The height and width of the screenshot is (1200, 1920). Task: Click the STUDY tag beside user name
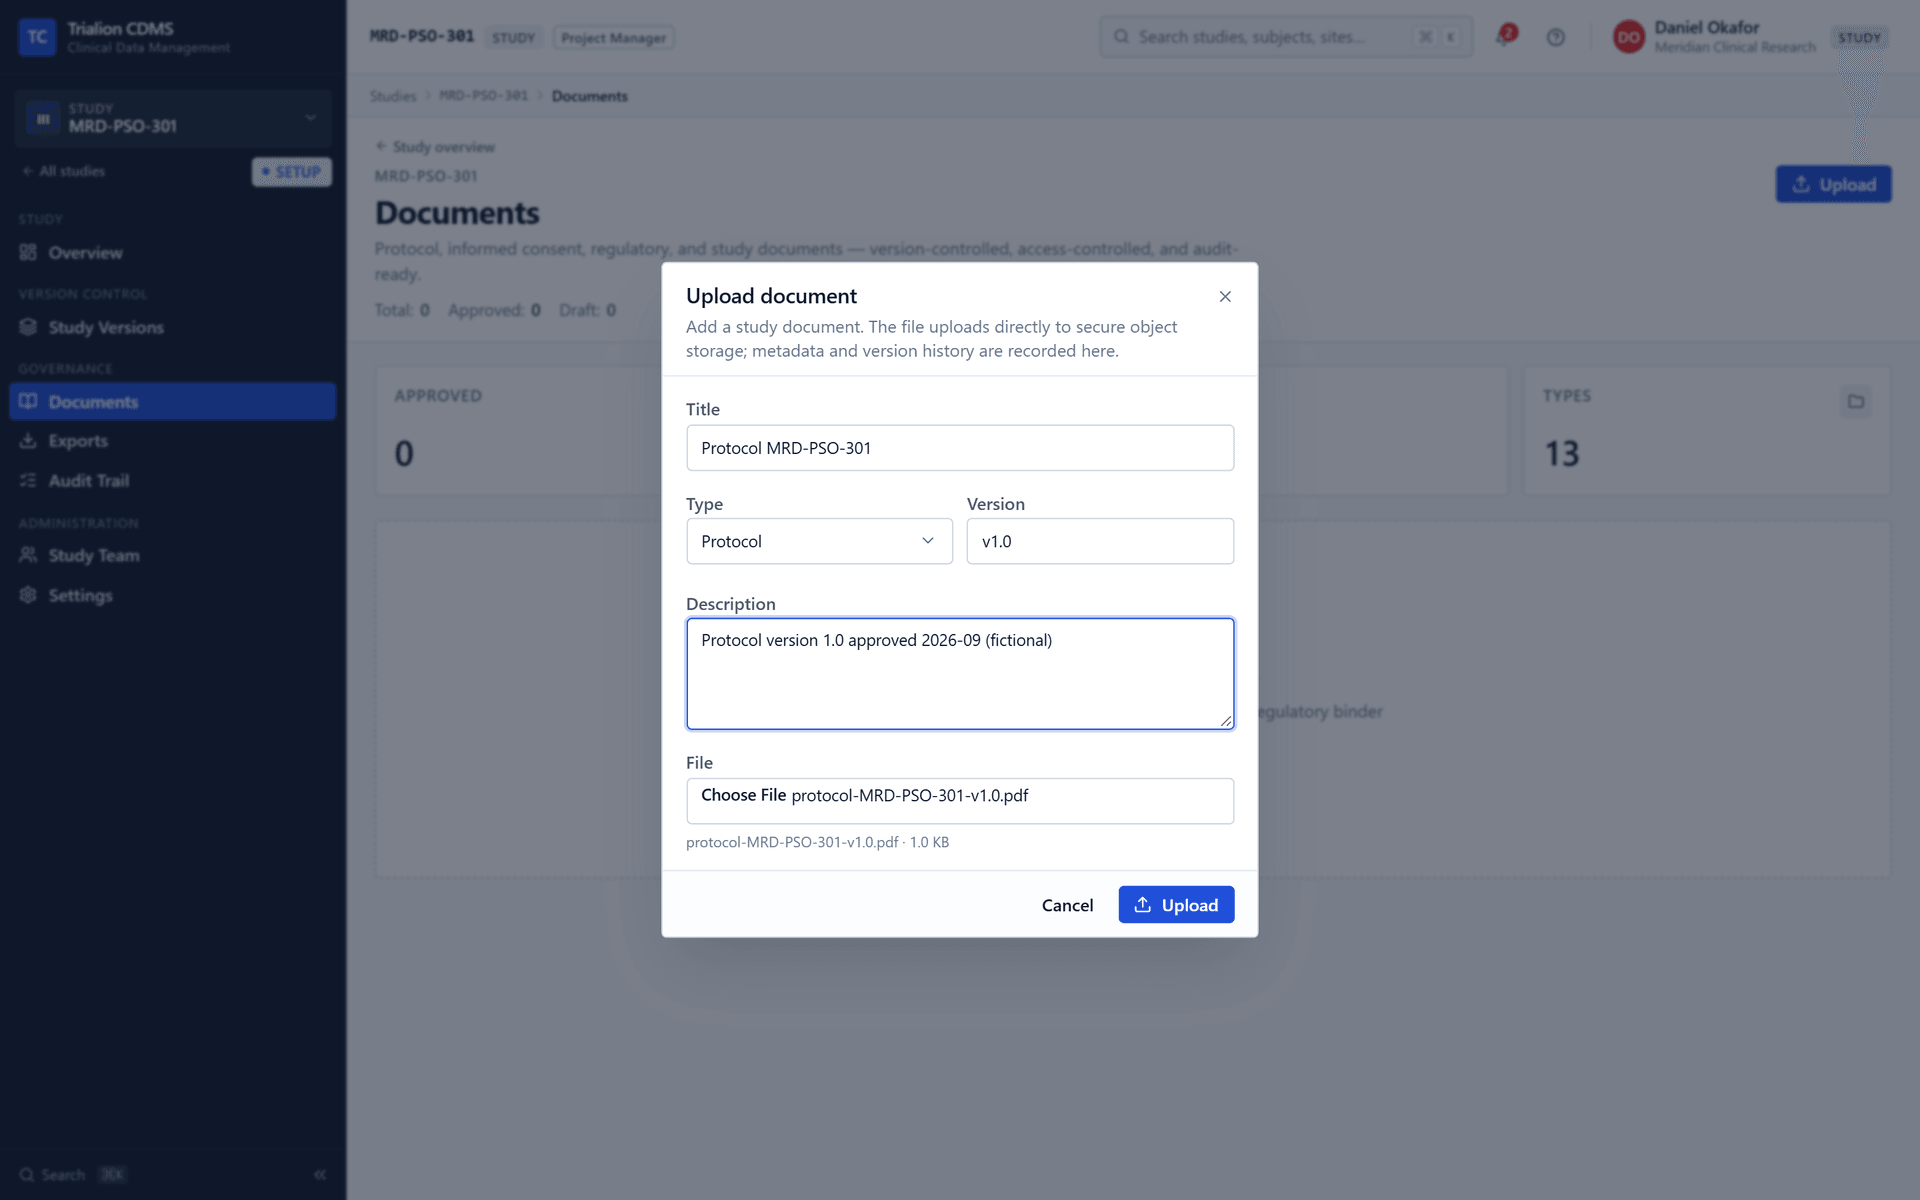[x=1859, y=38]
